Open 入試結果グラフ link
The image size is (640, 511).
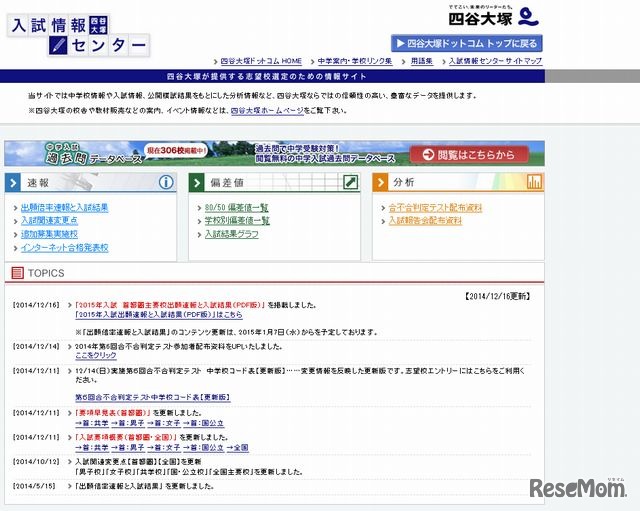[x=231, y=234]
